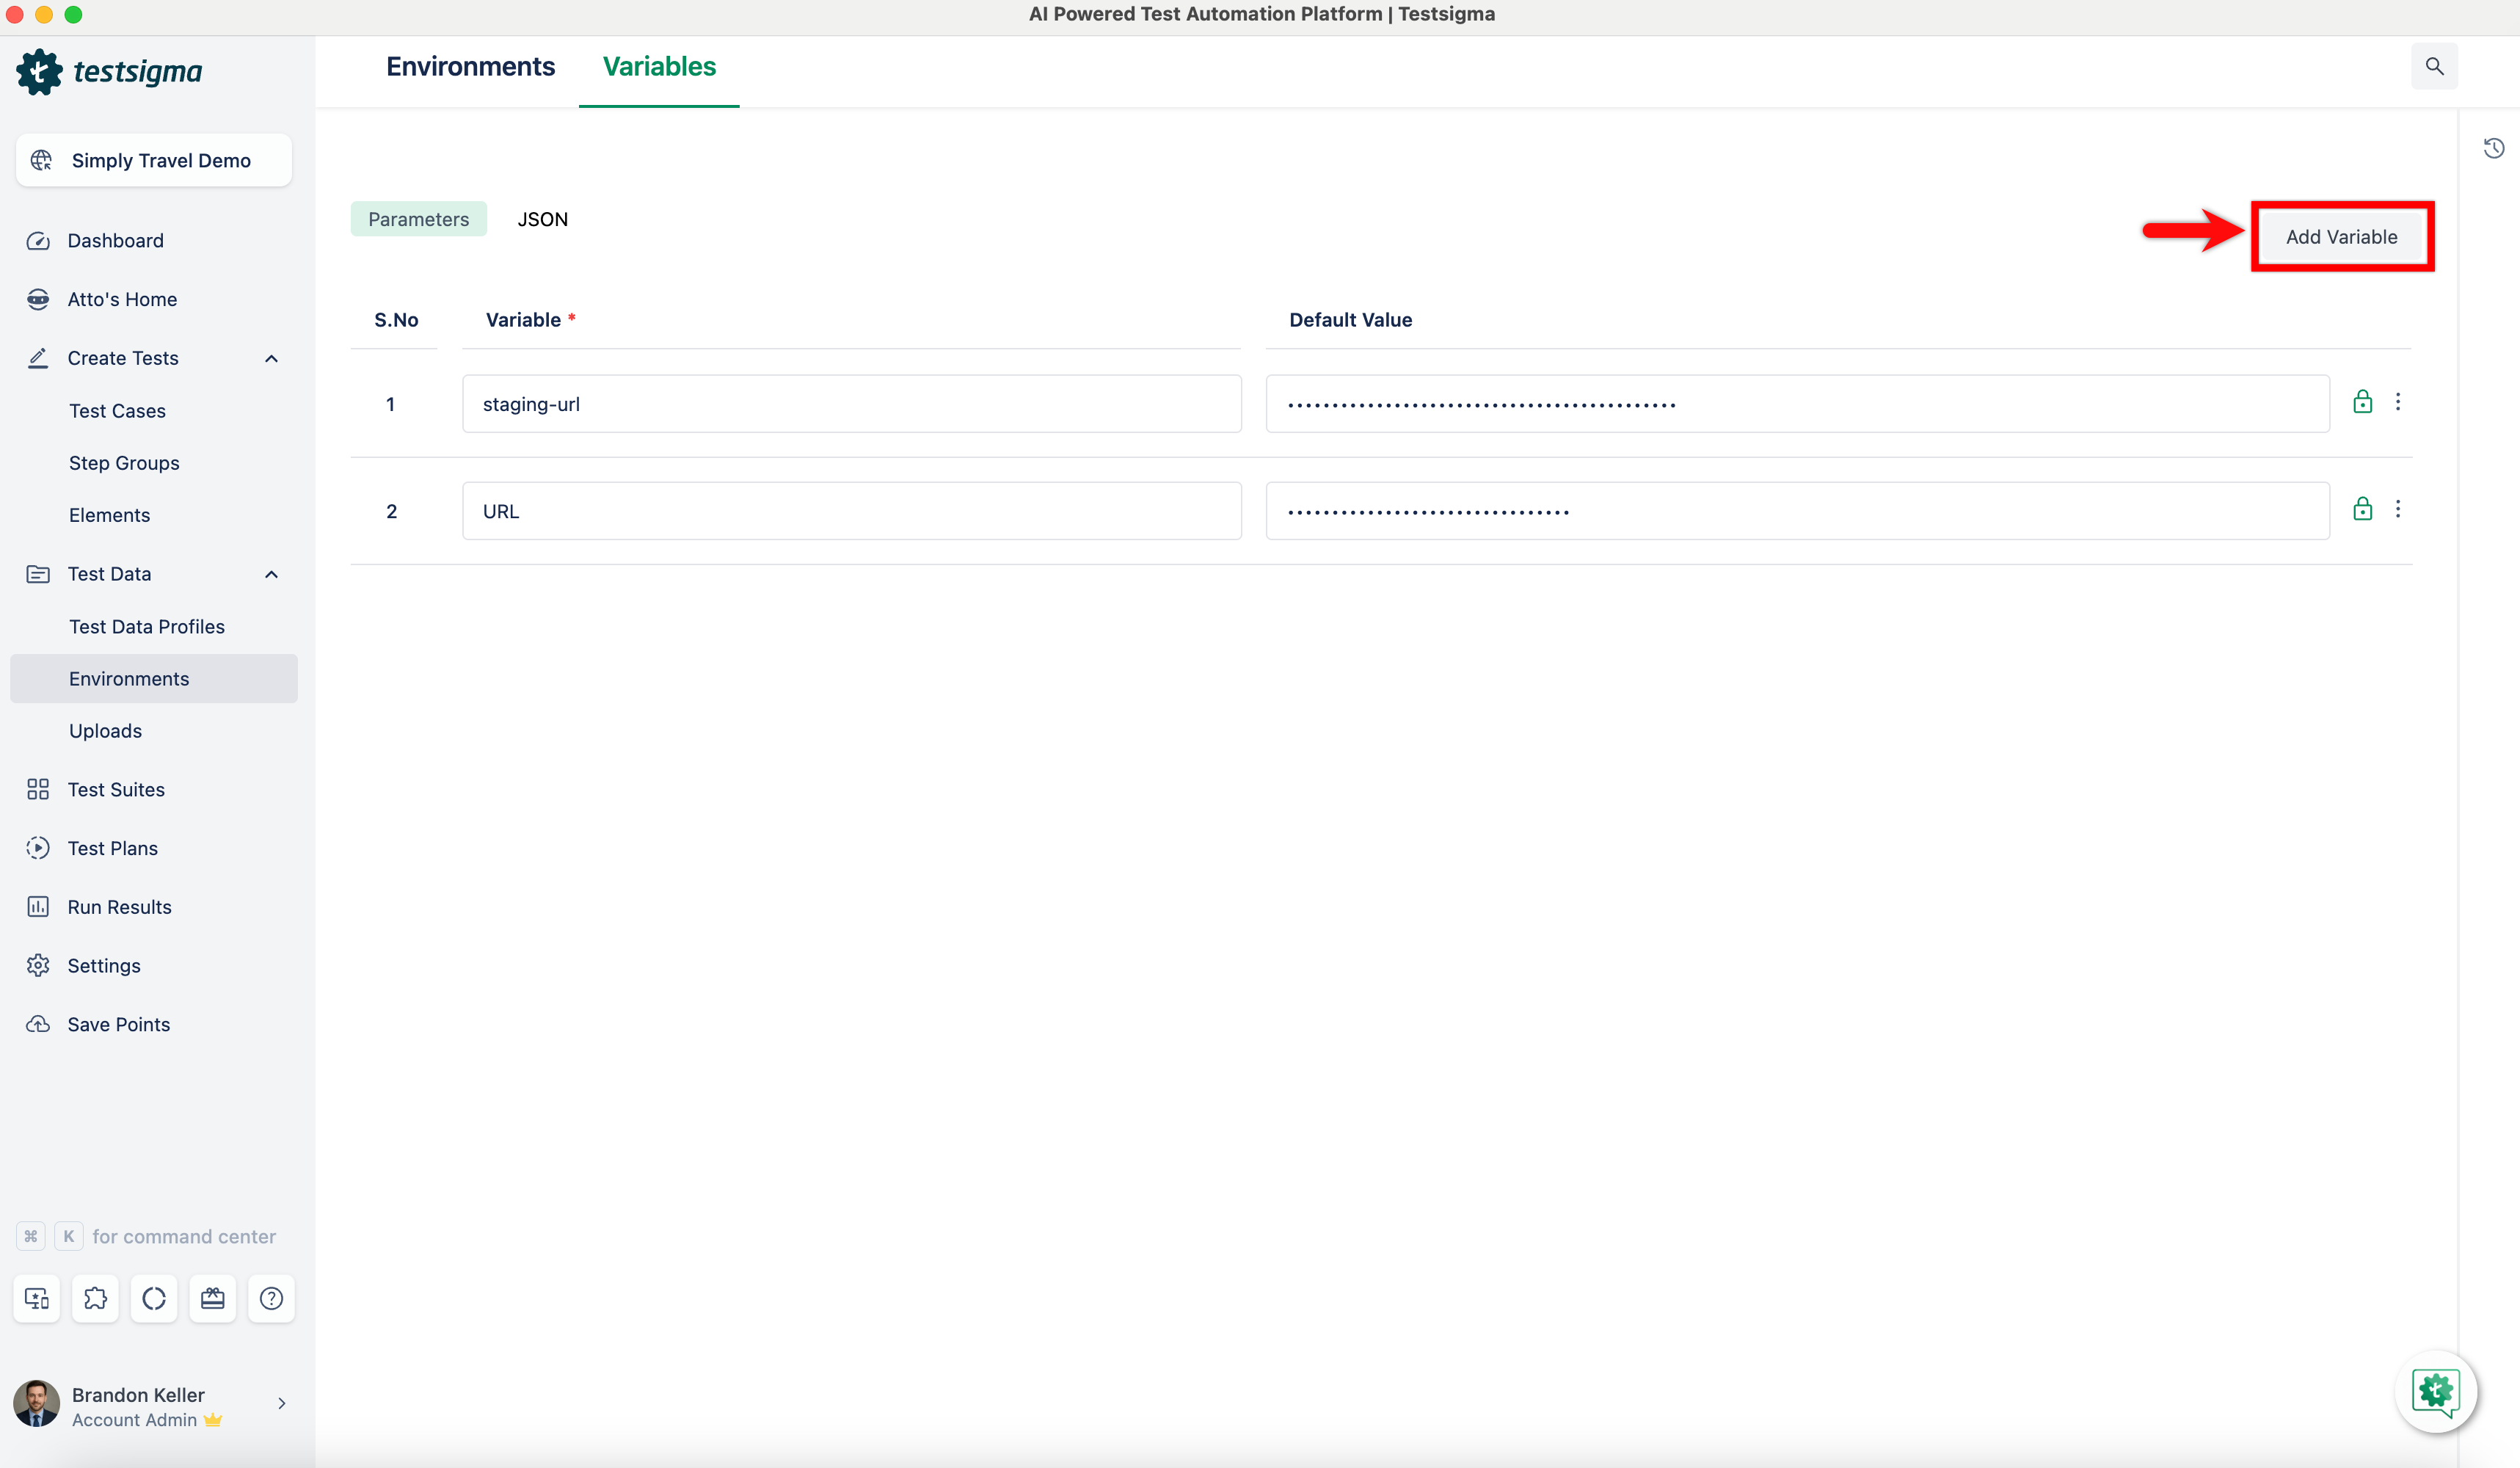Open the Help question mark icon
This screenshot has height=1468, width=2520.
point(271,1298)
